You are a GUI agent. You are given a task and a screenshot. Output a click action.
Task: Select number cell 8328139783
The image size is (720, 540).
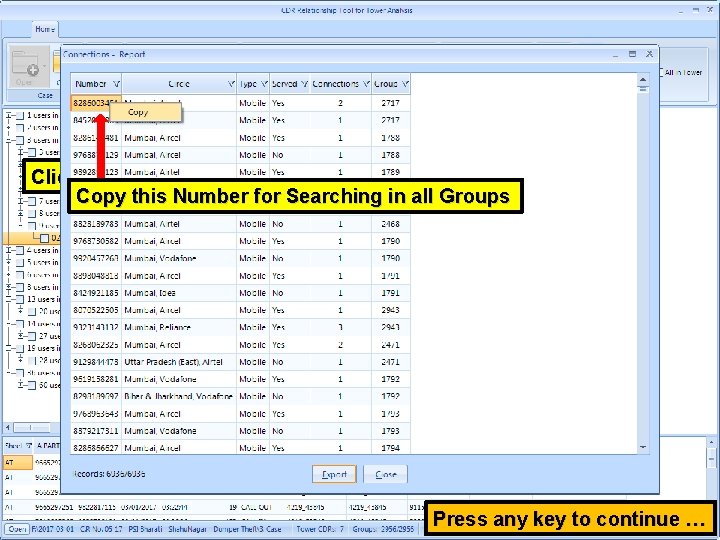click(96, 224)
